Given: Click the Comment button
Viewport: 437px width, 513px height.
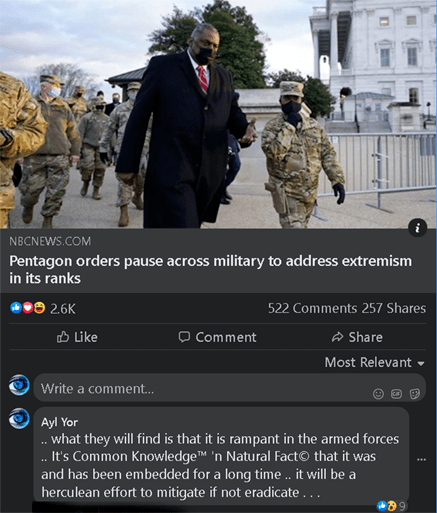Looking at the screenshot, I should coord(217,337).
